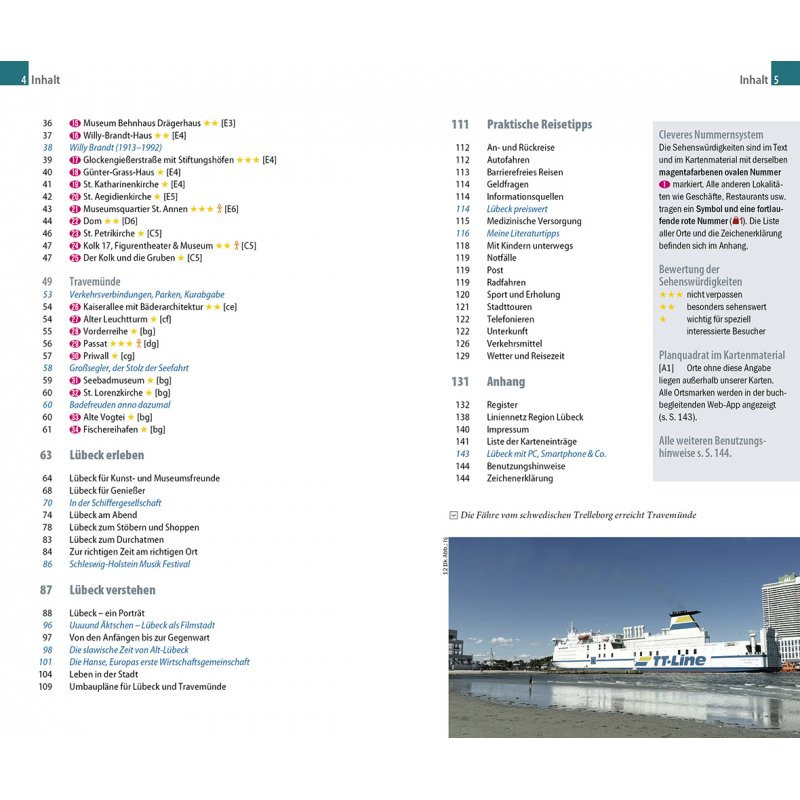
Task: Click the child-friendly figure icon next to Passat
Action: [140, 343]
